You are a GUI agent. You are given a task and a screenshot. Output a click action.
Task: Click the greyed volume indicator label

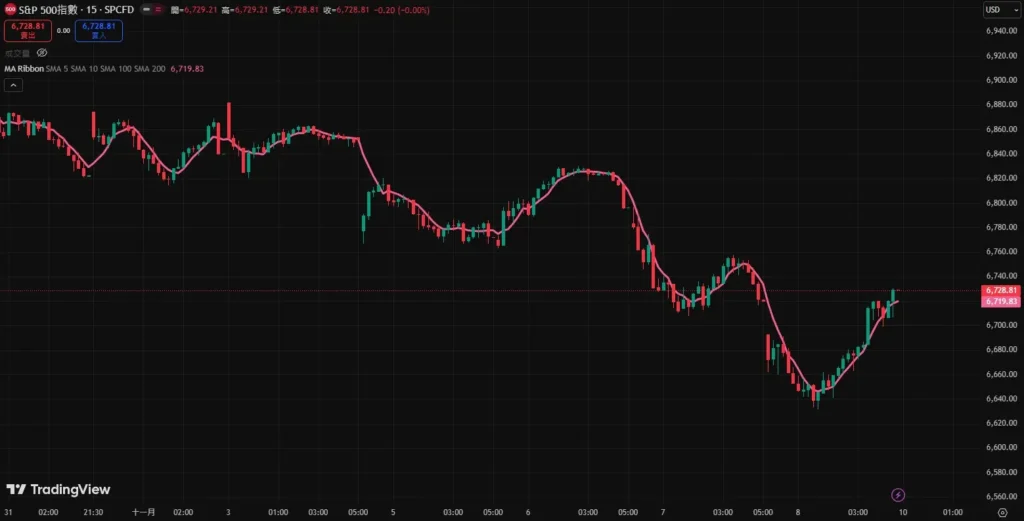(16, 52)
